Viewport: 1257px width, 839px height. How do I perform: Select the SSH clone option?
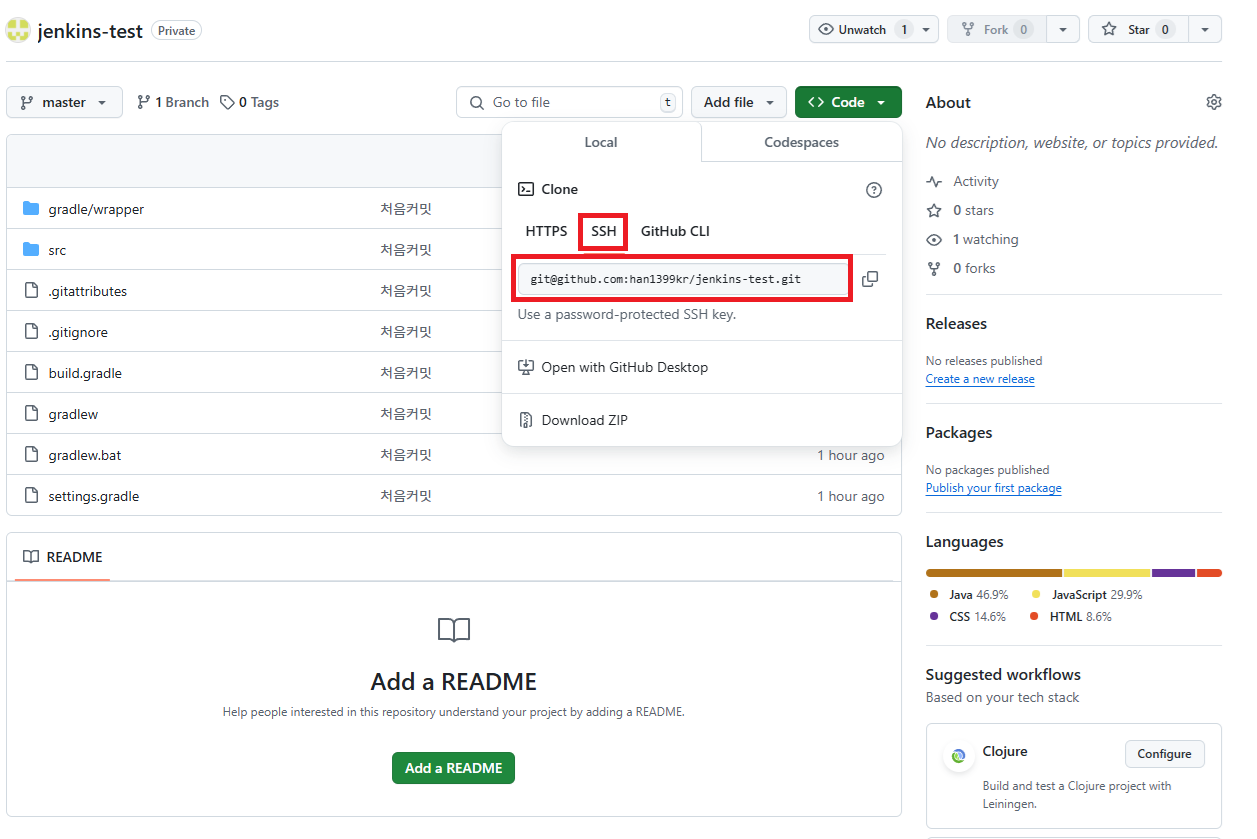(604, 231)
